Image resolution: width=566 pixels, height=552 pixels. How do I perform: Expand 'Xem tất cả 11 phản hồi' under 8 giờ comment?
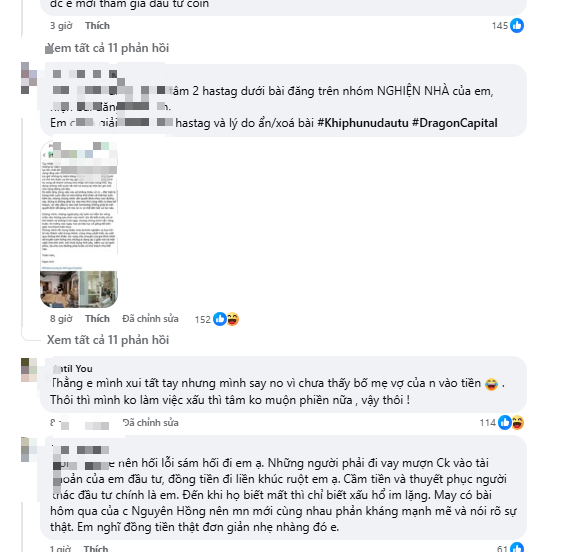(x=108, y=340)
